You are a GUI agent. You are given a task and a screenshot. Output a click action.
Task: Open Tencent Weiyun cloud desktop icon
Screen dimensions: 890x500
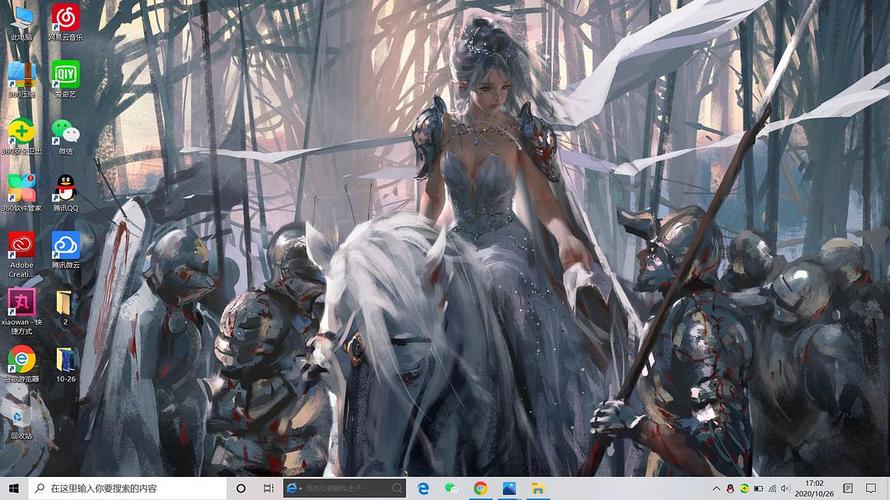(66, 245)
